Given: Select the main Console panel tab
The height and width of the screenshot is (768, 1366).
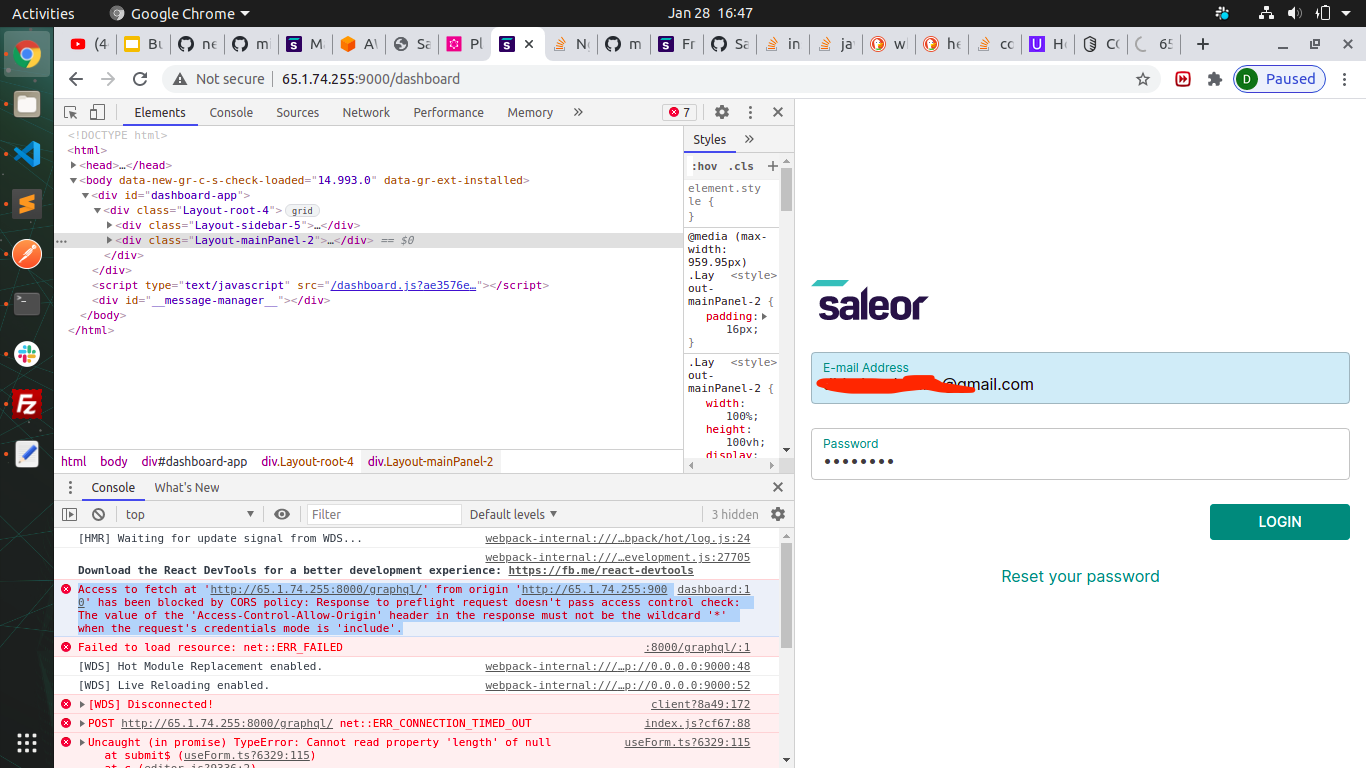Looking at the screenshot, I should (231, 112).
